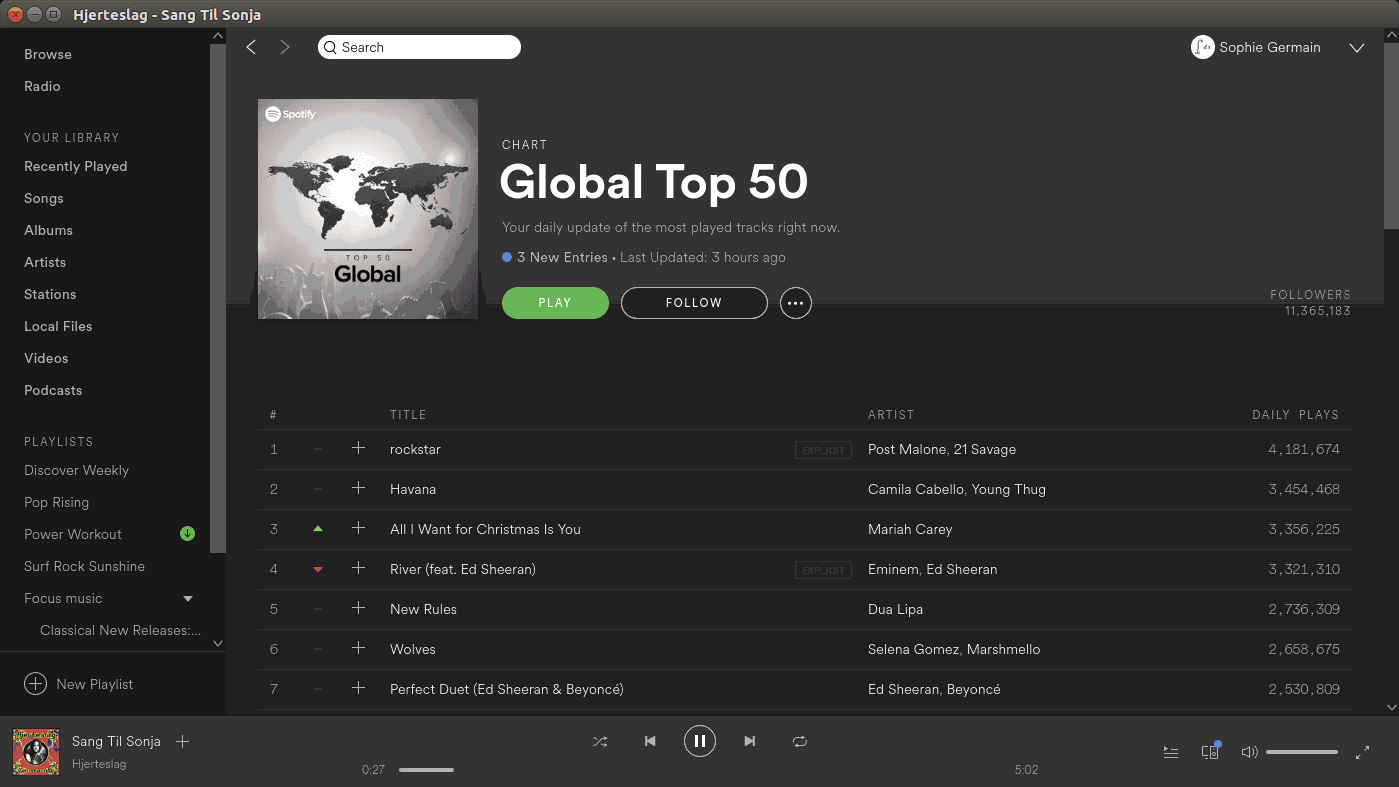Open the Surf Rock Sunshine playlist
The width and height of the screenshot is (1399, 787).
pyautogui.click(x=84, y=566)
